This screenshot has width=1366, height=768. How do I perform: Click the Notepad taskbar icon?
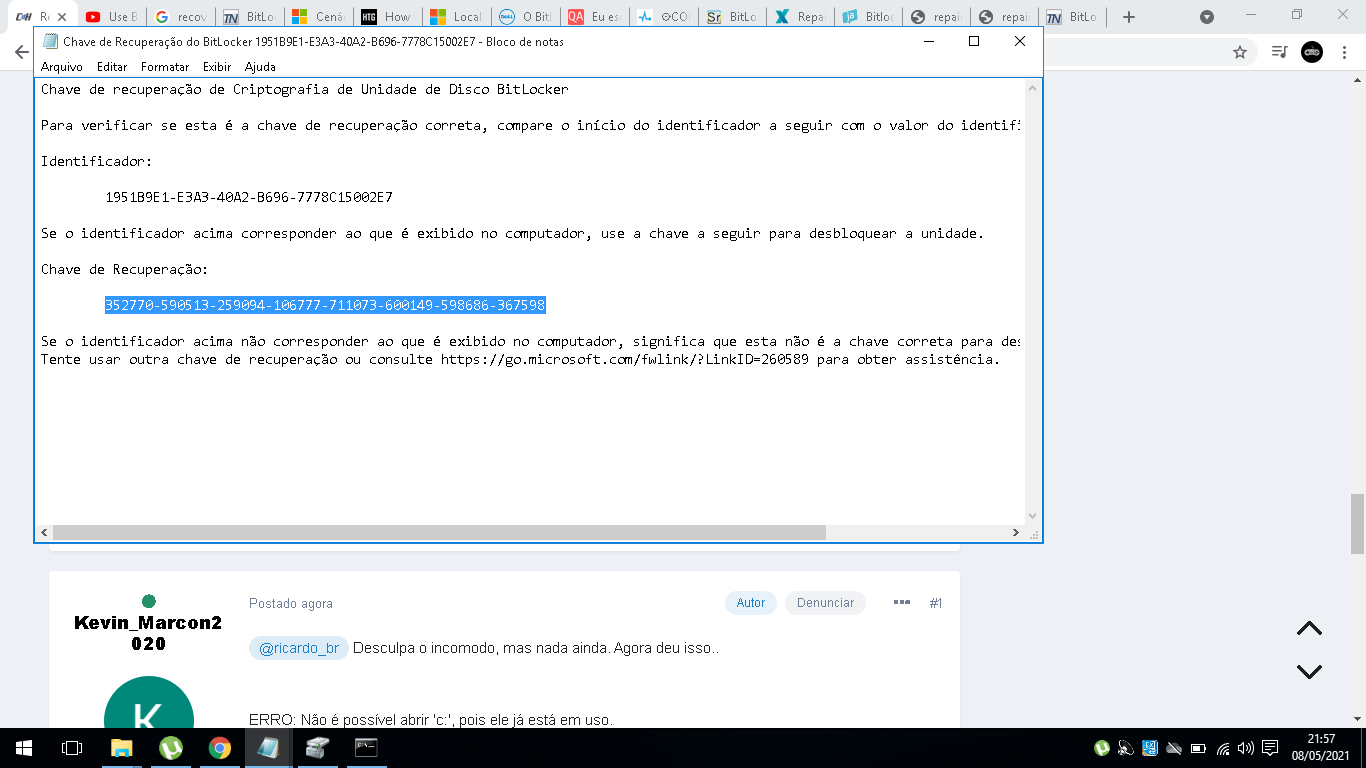(269, 748)
